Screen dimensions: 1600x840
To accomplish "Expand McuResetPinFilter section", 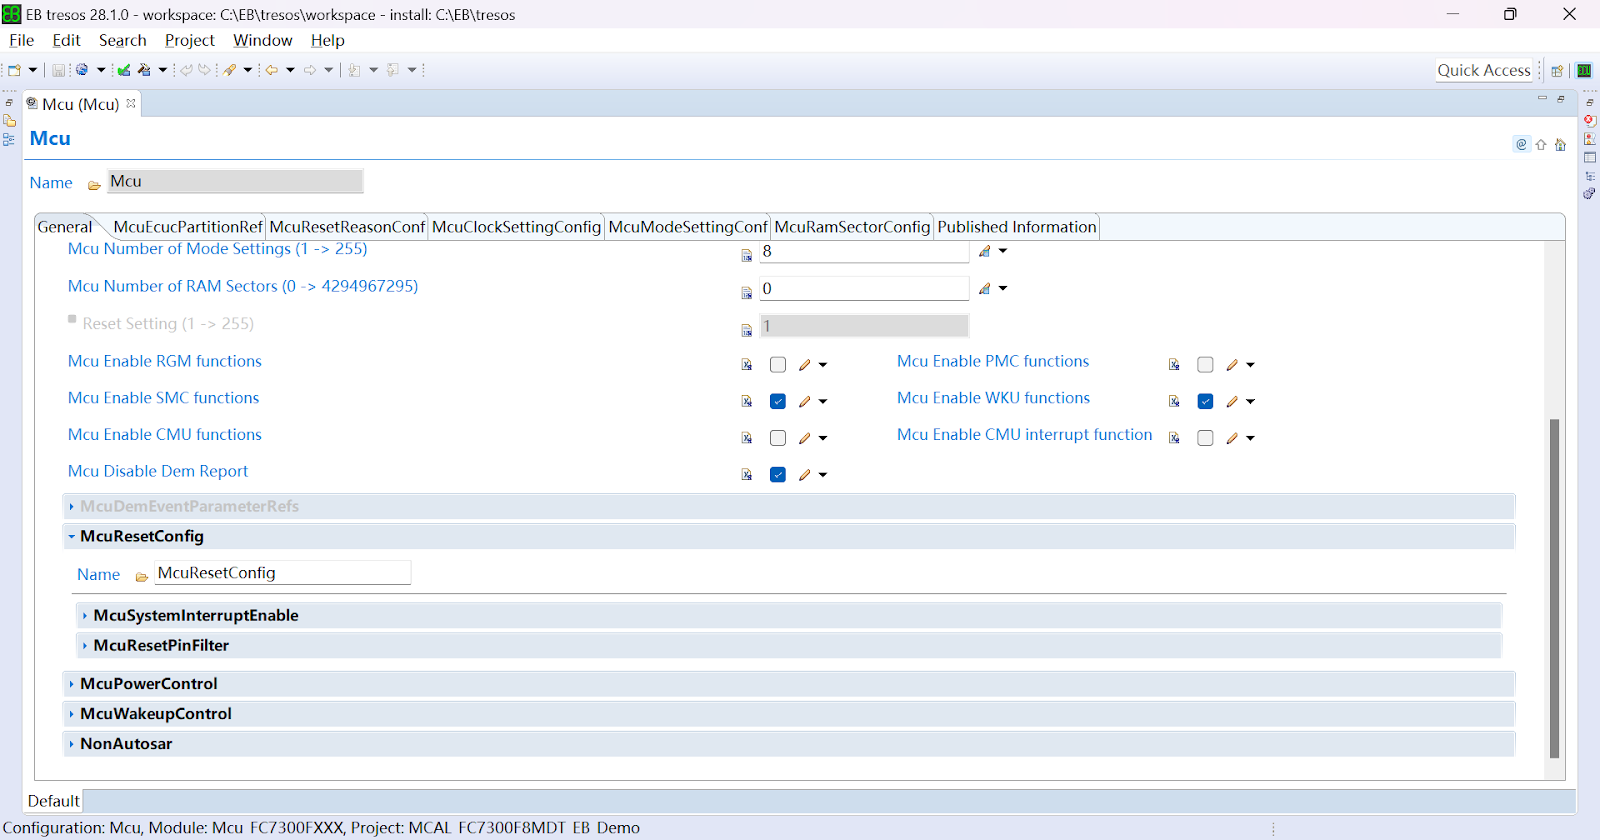I will tap(85, 646).
